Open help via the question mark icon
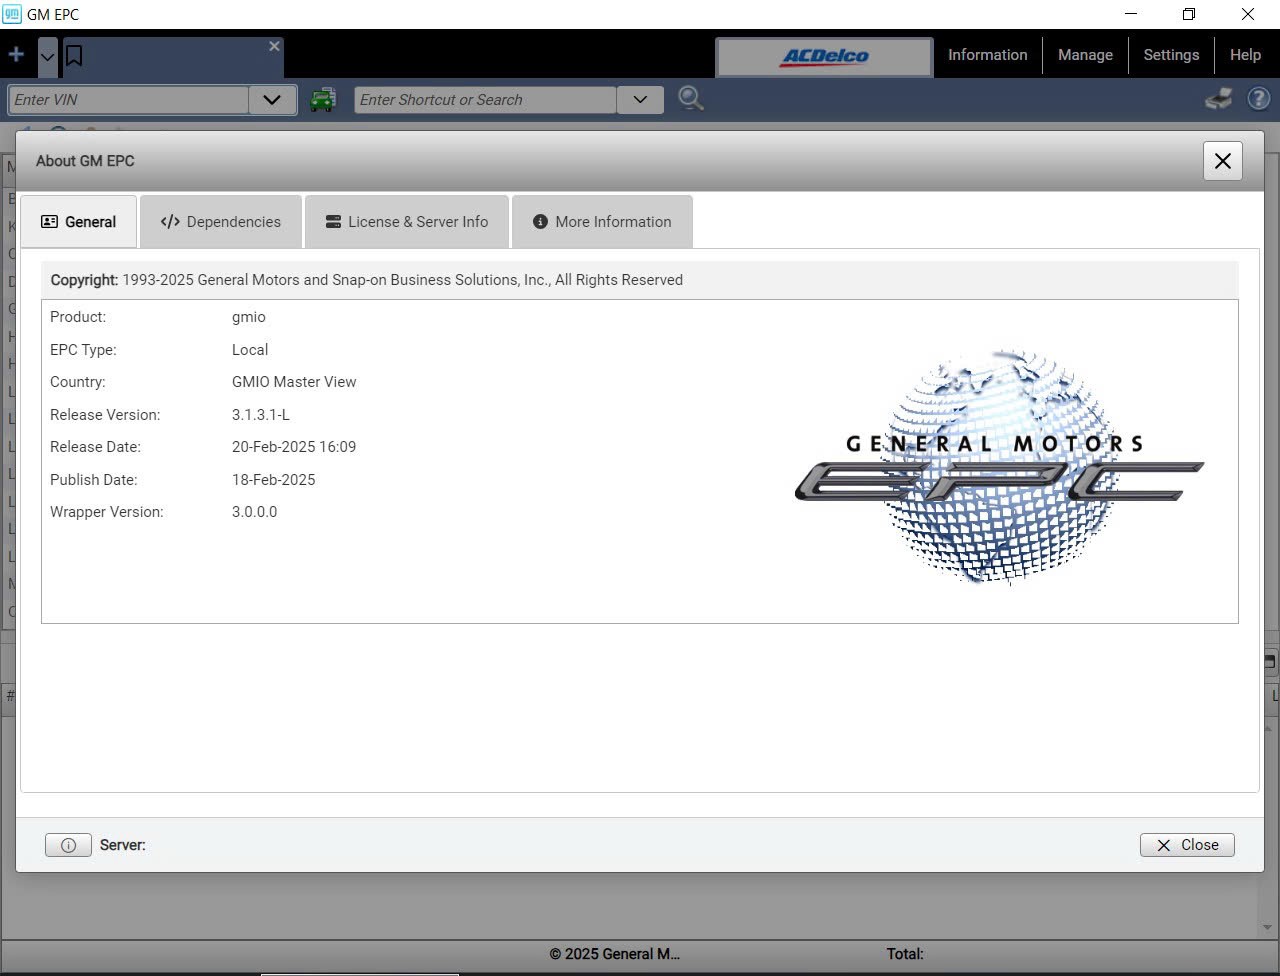 coord(1258,99)
